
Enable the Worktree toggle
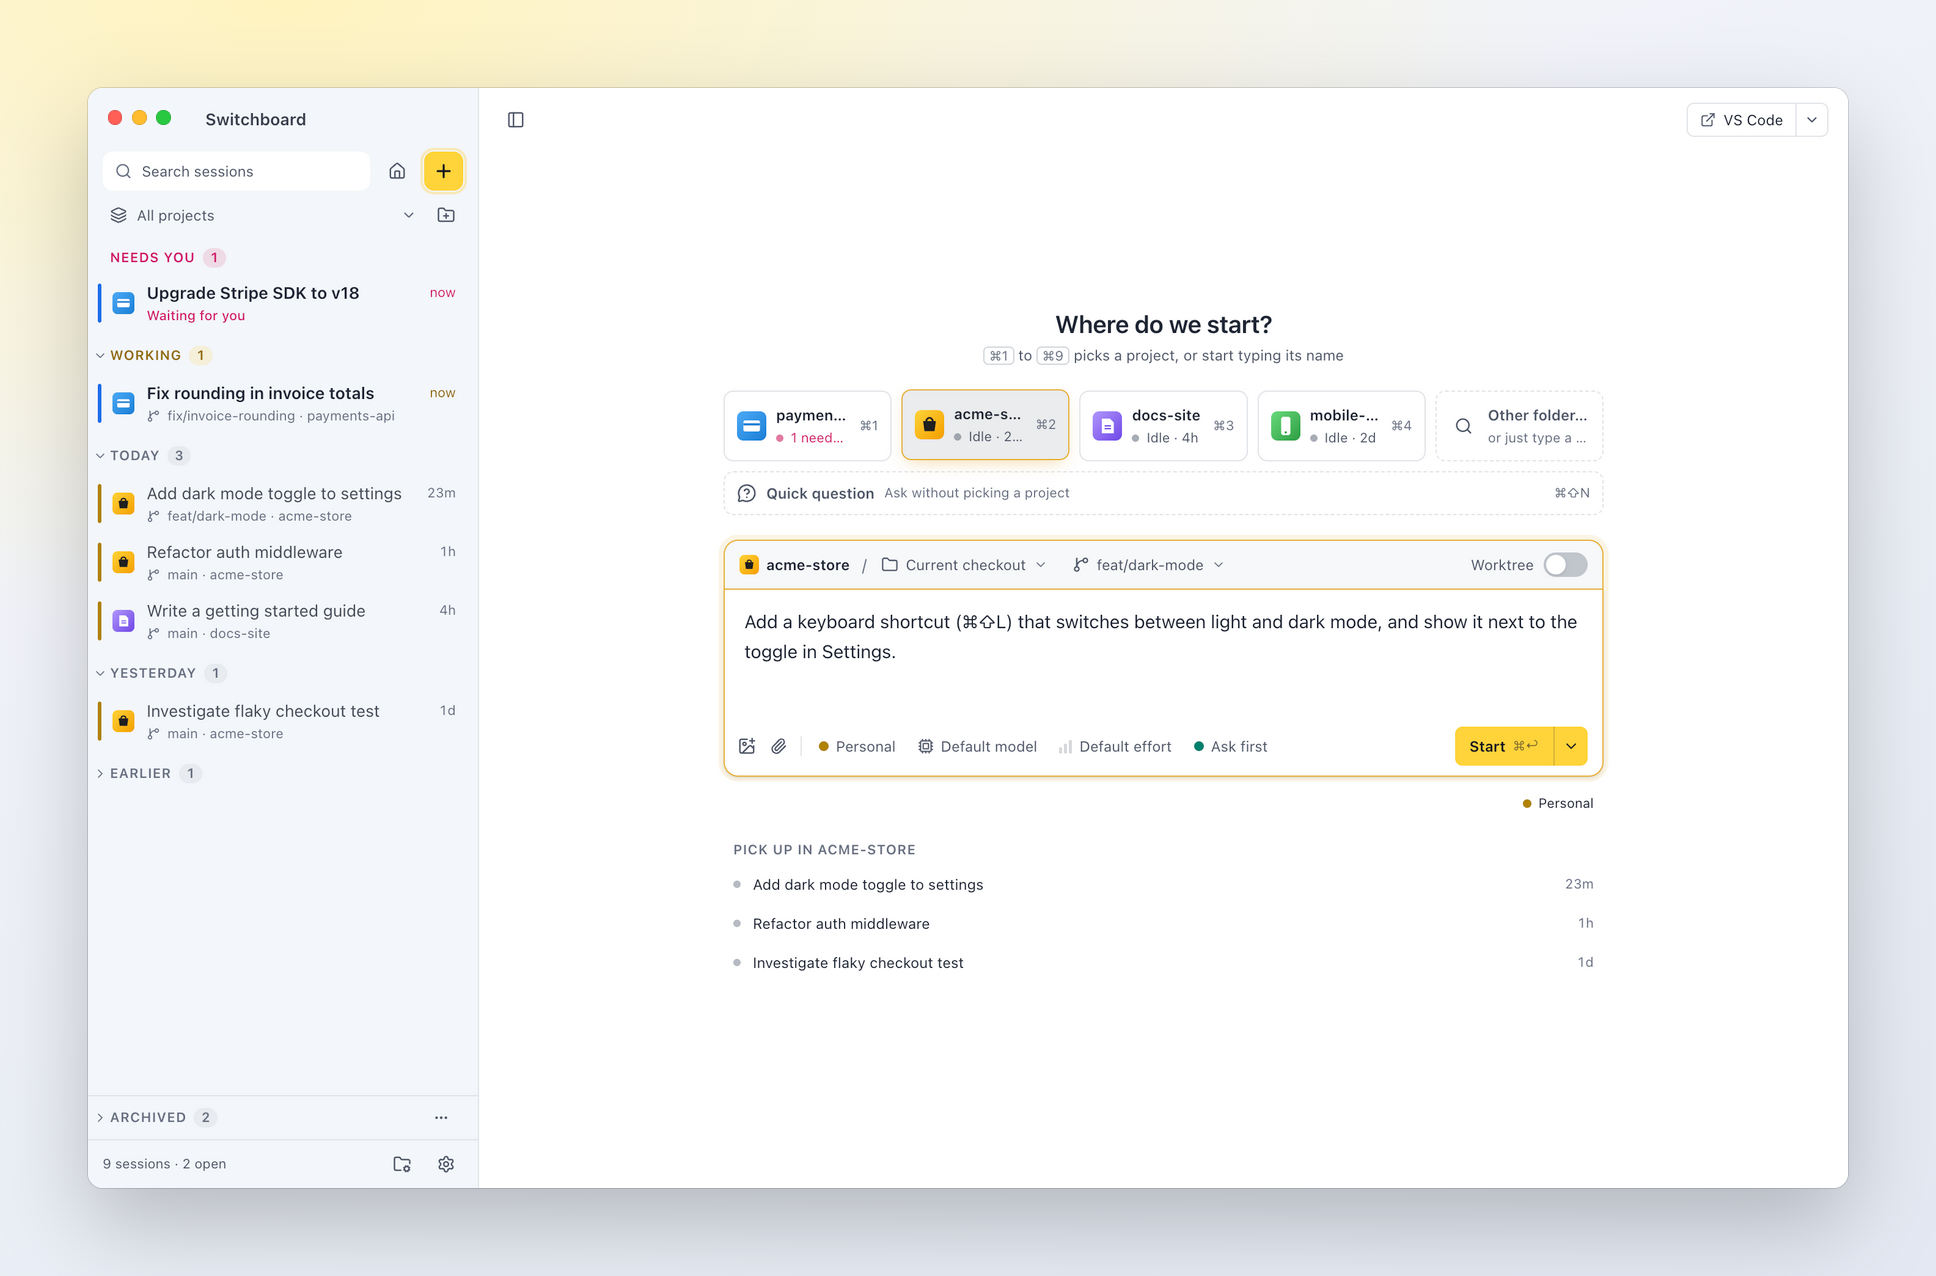[x=1565, y=565]
